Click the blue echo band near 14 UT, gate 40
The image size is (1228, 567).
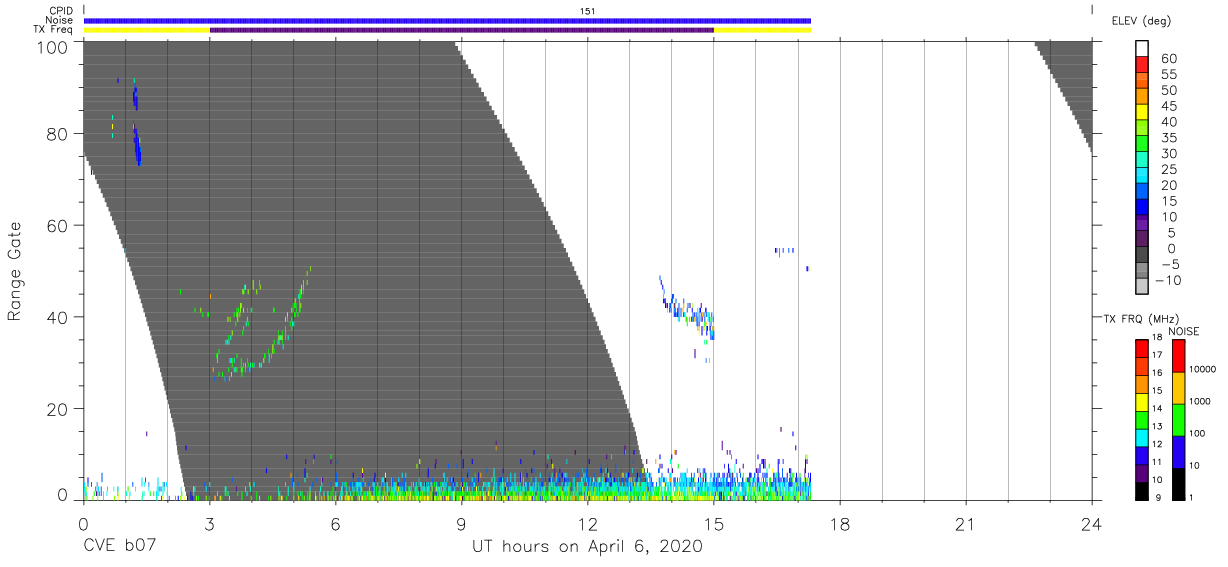pos(688,309)
